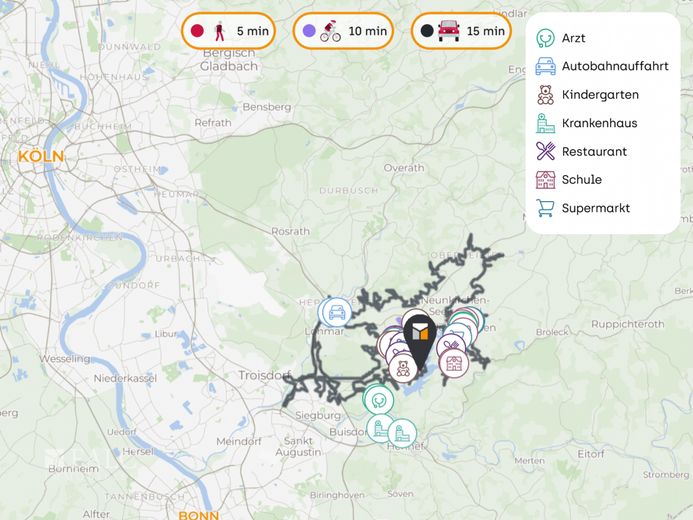Click the Restaurant marker on the map
The image size is (693, 520).
click(450, 345)
